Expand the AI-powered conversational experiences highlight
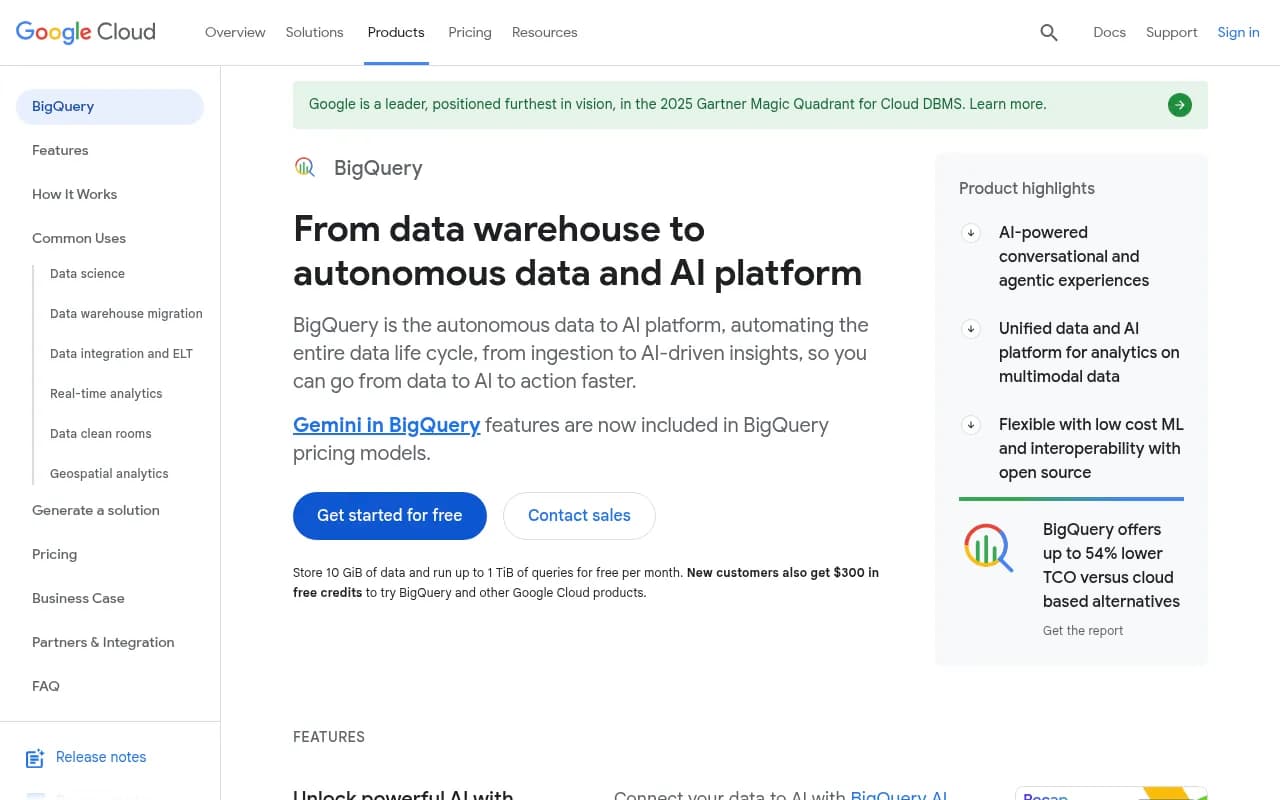The height and width of the screenshot is (800, 1280). pyautogui.click(x=971, y=233)
